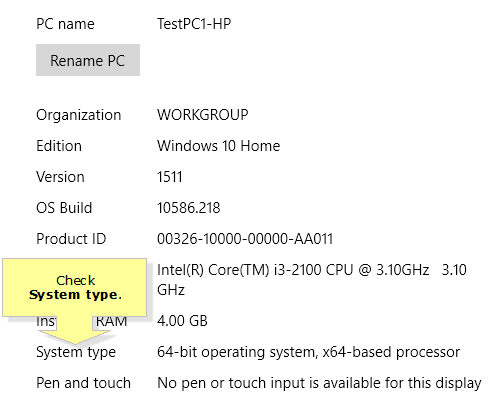Click the 4.00 GB RAM value
The width and height of the screenshot is (504, 400).
pos(182,321)
